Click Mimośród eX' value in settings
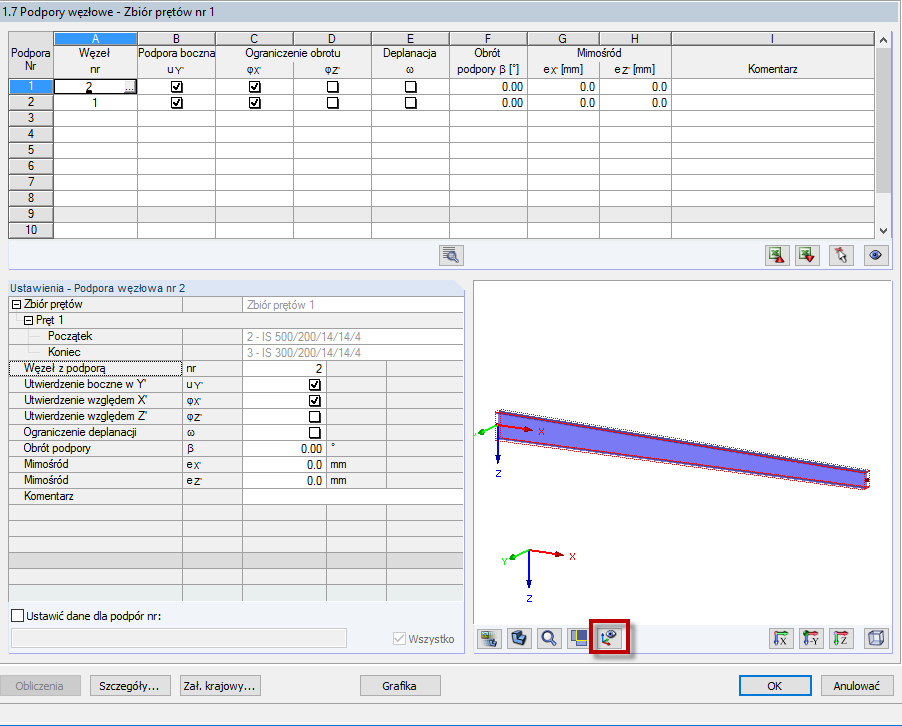This screenshot has width=902, height=726. pyautogui.click(x=284, y=465)
